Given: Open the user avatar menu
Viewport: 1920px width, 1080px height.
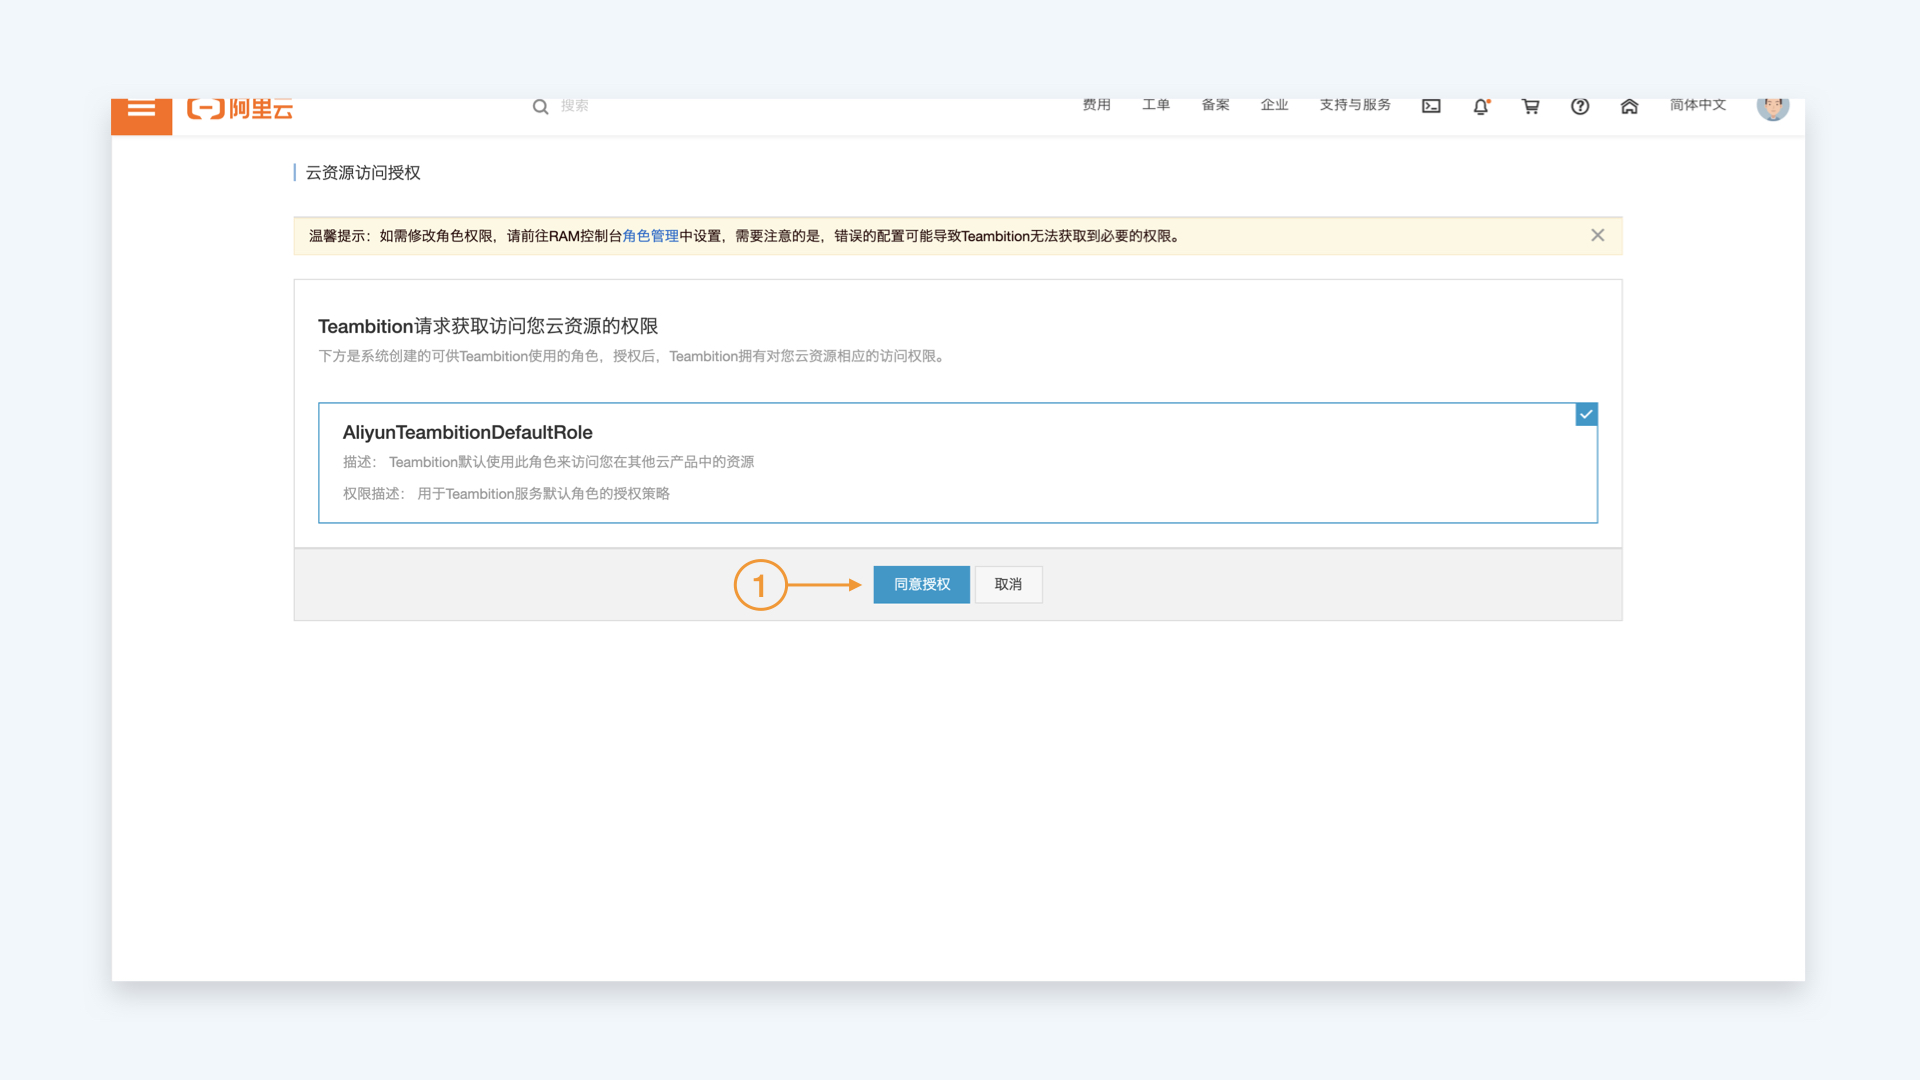Looking at the screenshot, I should (1773, 108).
